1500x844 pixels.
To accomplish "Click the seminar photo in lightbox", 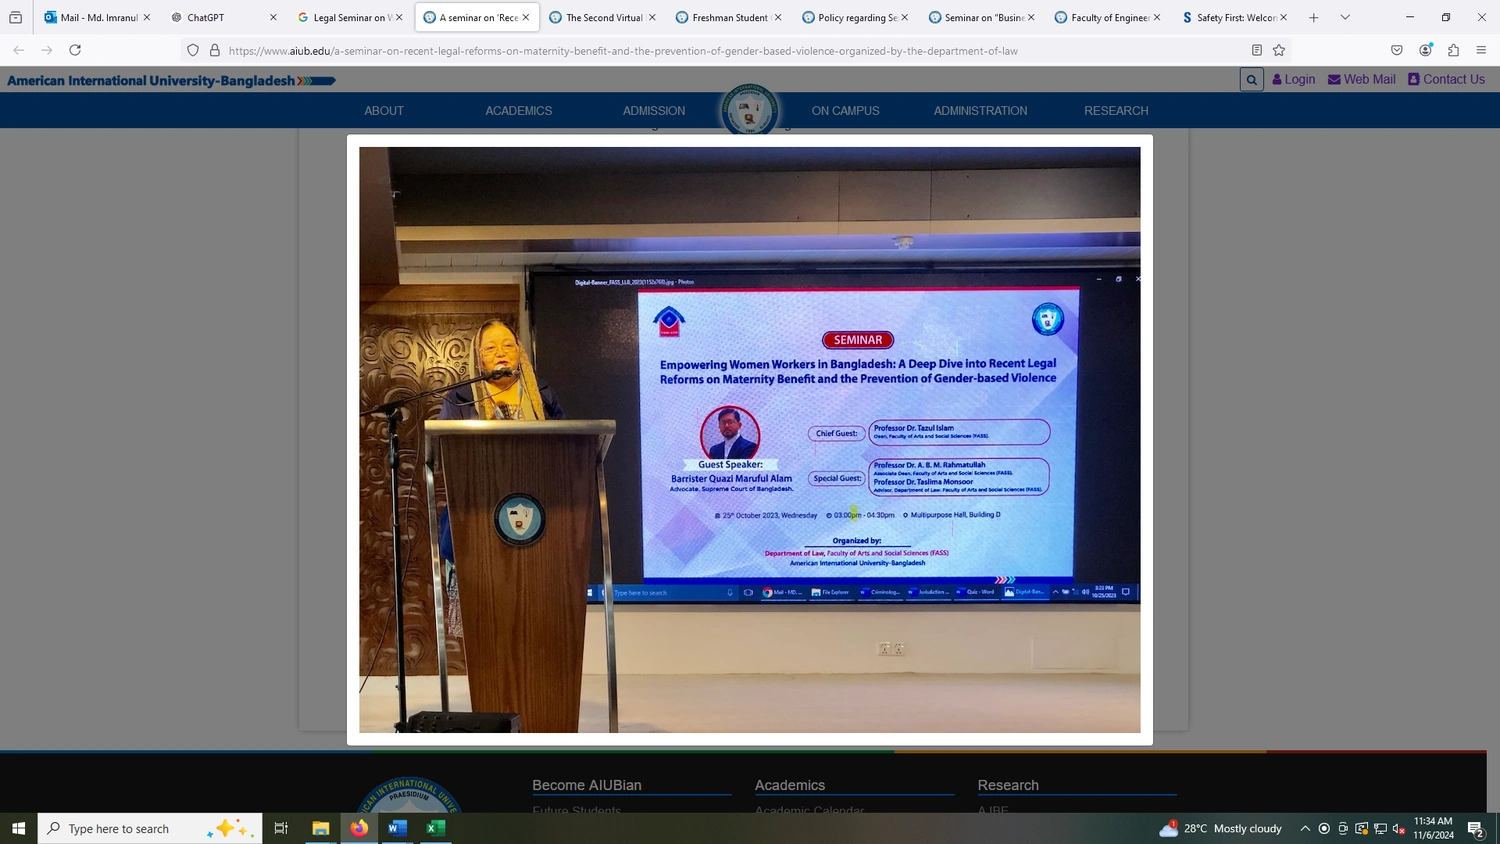I will pos(749,440).
